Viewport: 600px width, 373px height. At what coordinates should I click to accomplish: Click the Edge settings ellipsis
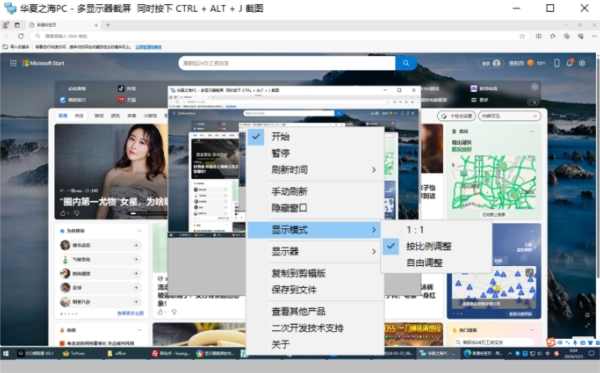coord(594,36)
